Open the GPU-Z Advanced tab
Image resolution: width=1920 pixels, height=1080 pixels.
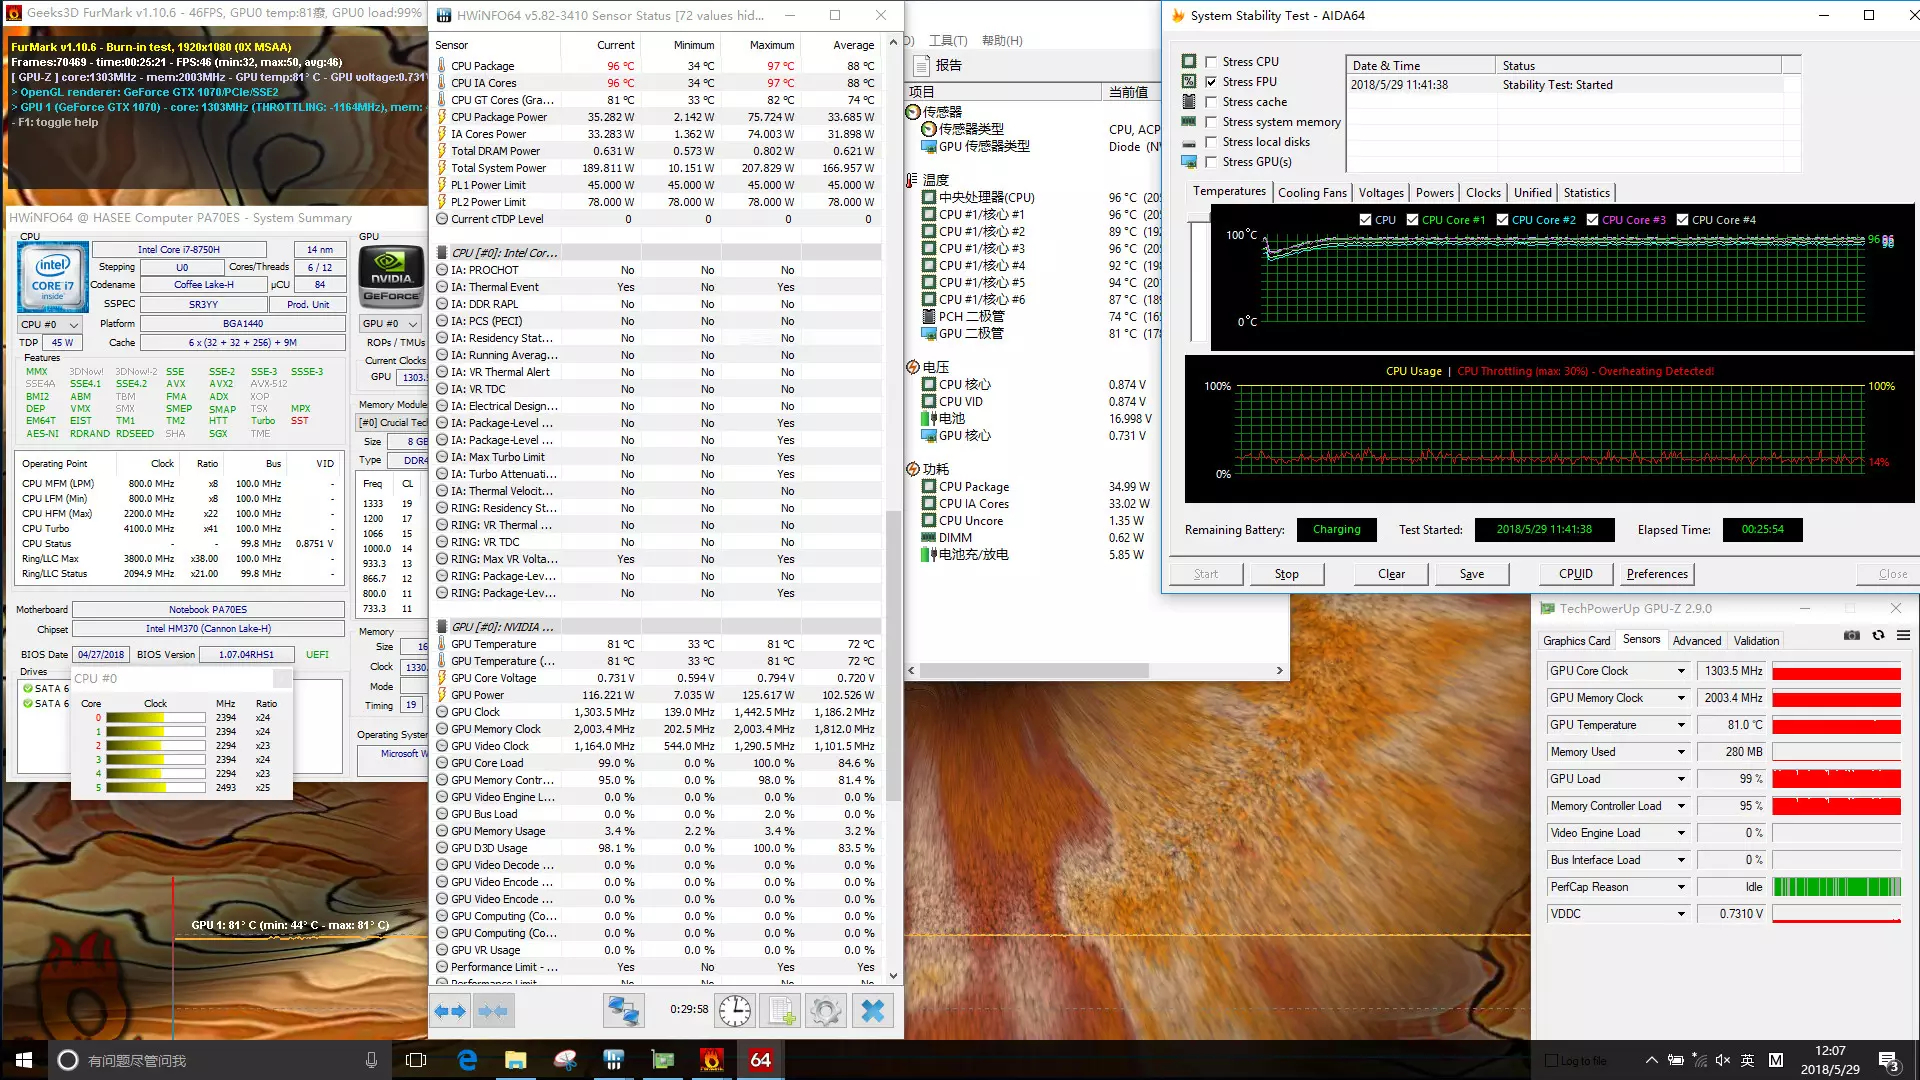1696,641
